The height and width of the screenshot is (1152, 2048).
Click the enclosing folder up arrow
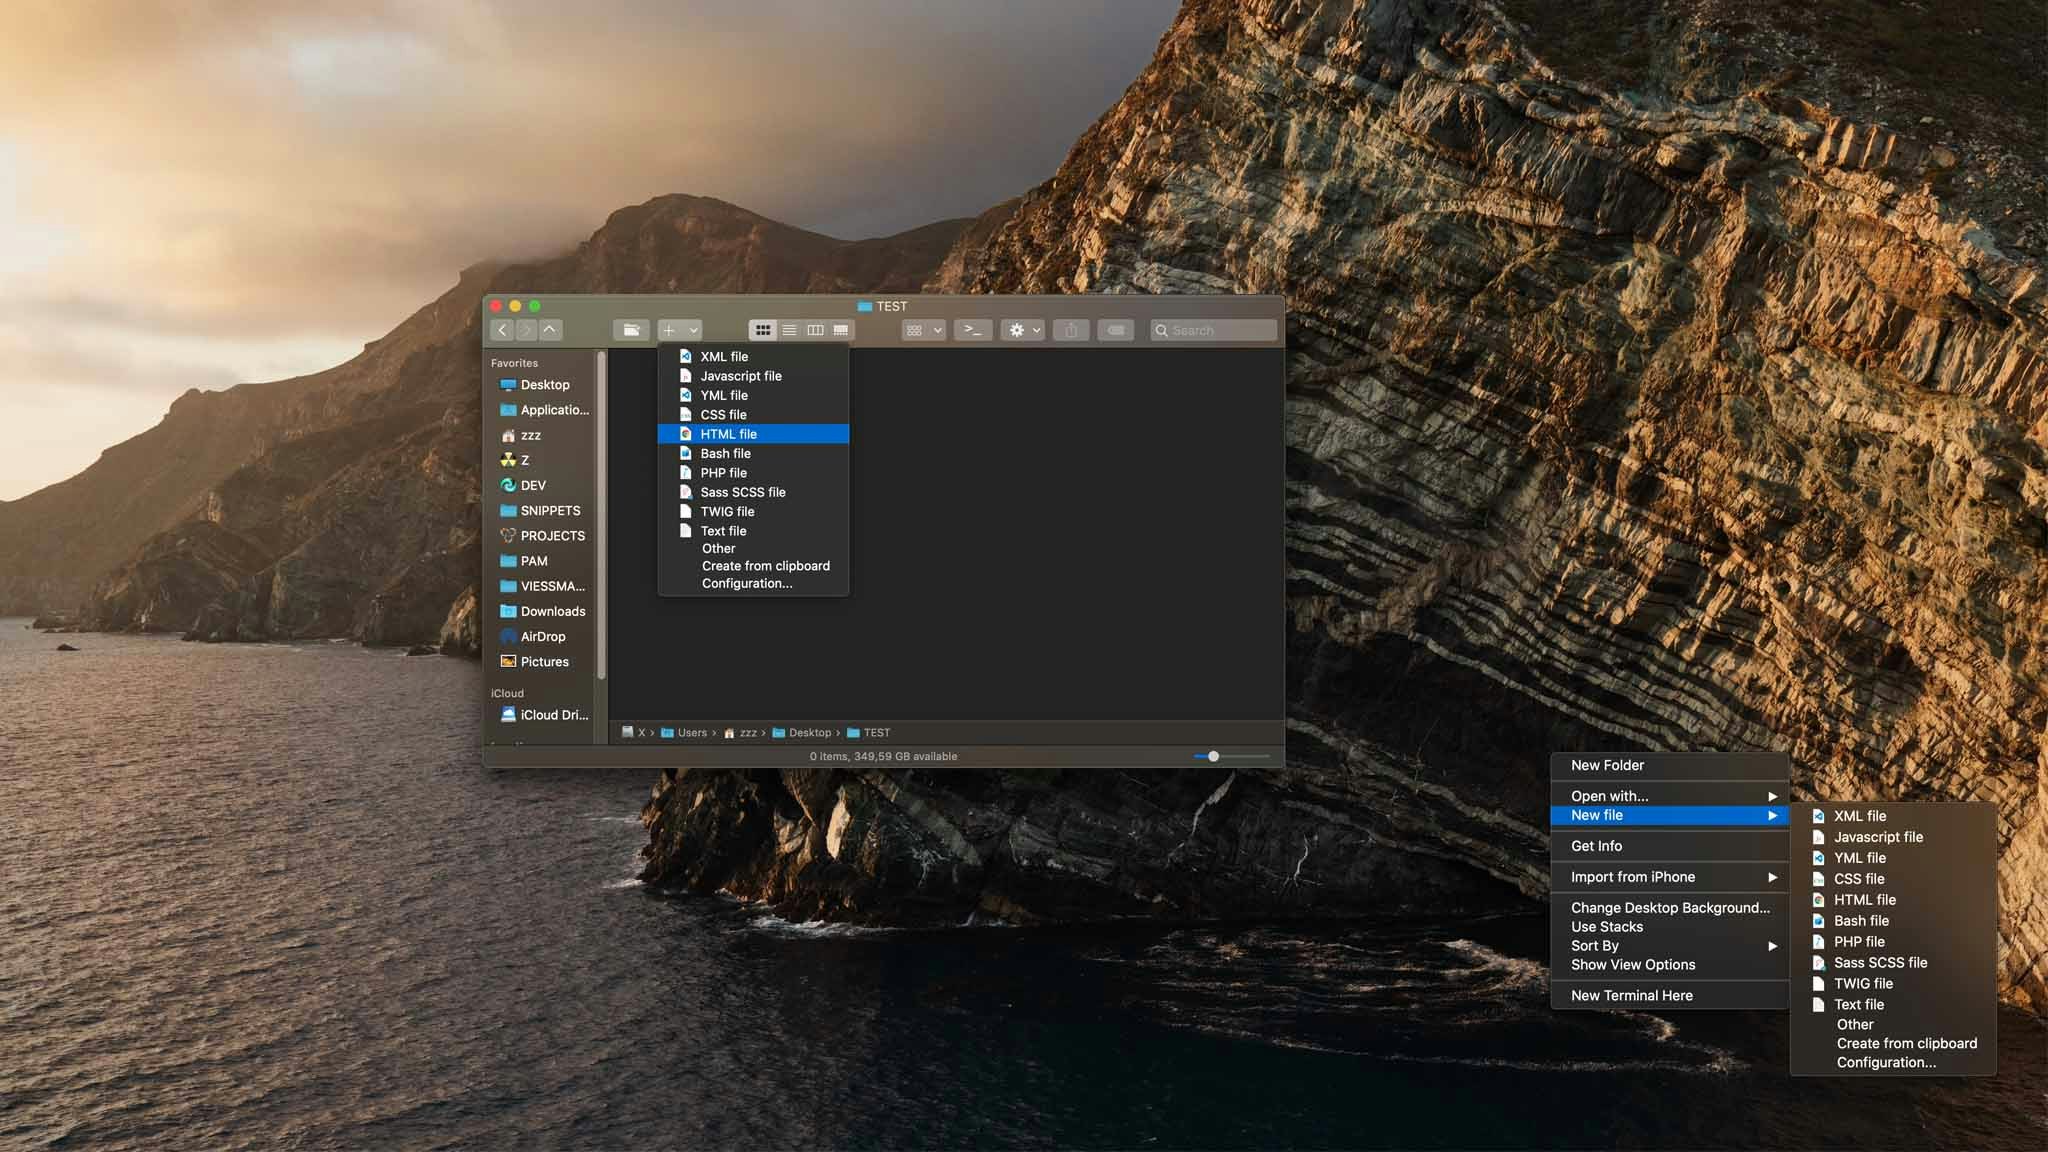pos(550,330)
